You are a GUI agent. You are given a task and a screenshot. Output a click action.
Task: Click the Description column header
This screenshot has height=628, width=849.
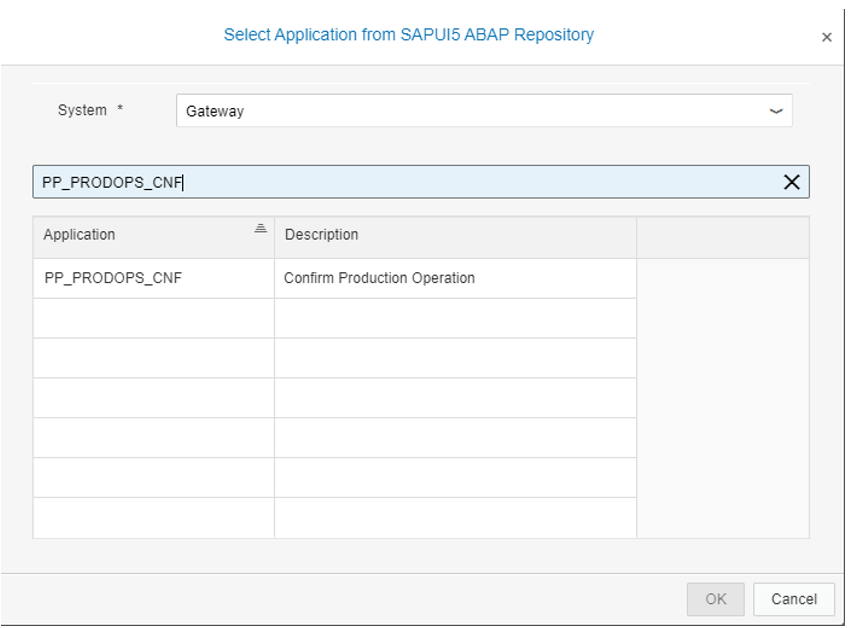(x=455, y=237)
